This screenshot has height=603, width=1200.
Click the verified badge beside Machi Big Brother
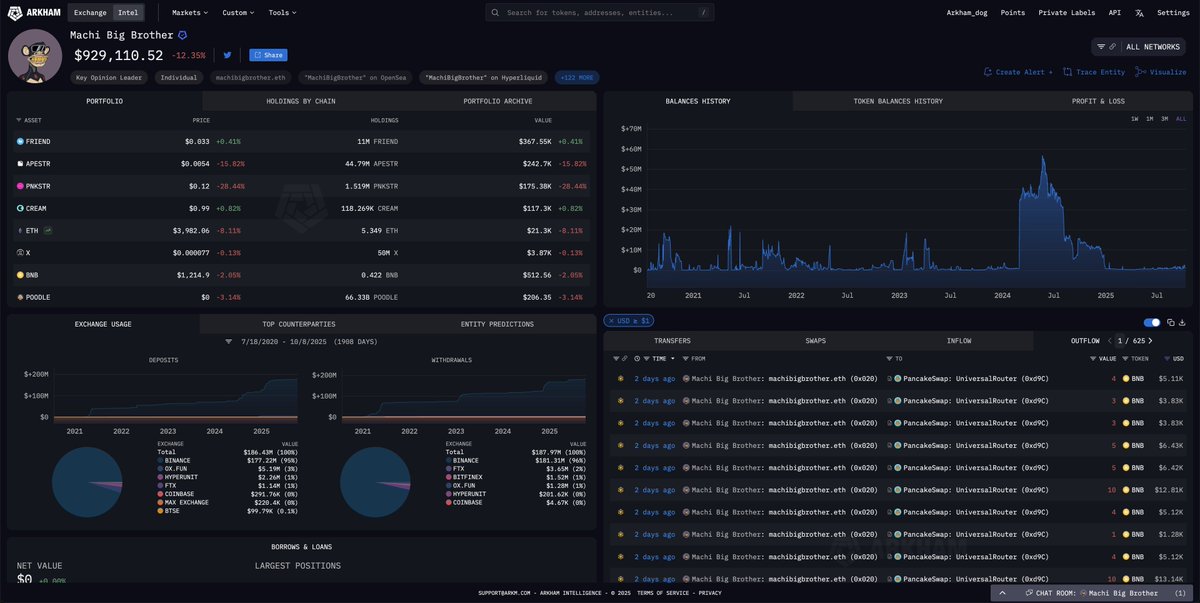[x=182, y=35]
